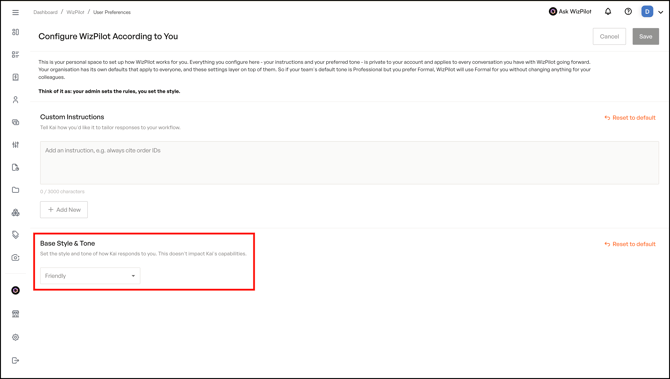This screenshot has height=379, width=670.
Task: Click the sidebar overlapping cards icon below the person
Action: (x=15, y=122)
